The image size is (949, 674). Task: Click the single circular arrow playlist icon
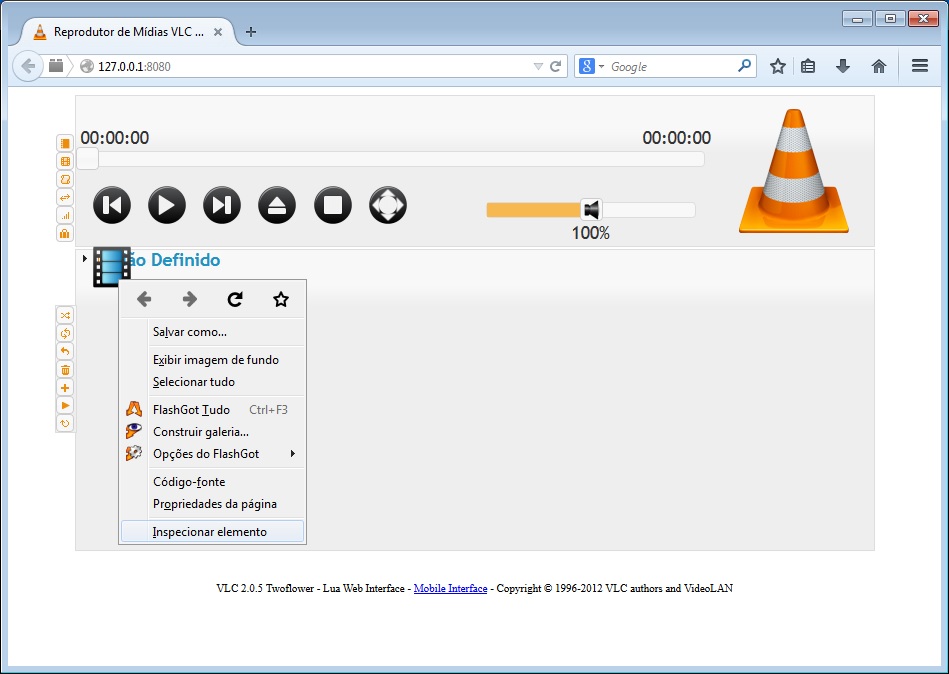pyautogui.click(x=65, y=424)
